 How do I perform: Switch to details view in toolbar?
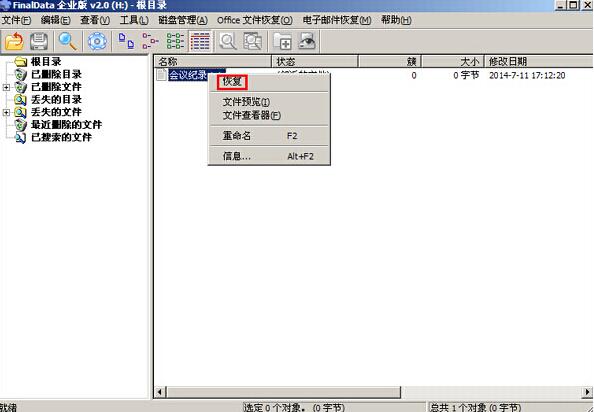200,41
